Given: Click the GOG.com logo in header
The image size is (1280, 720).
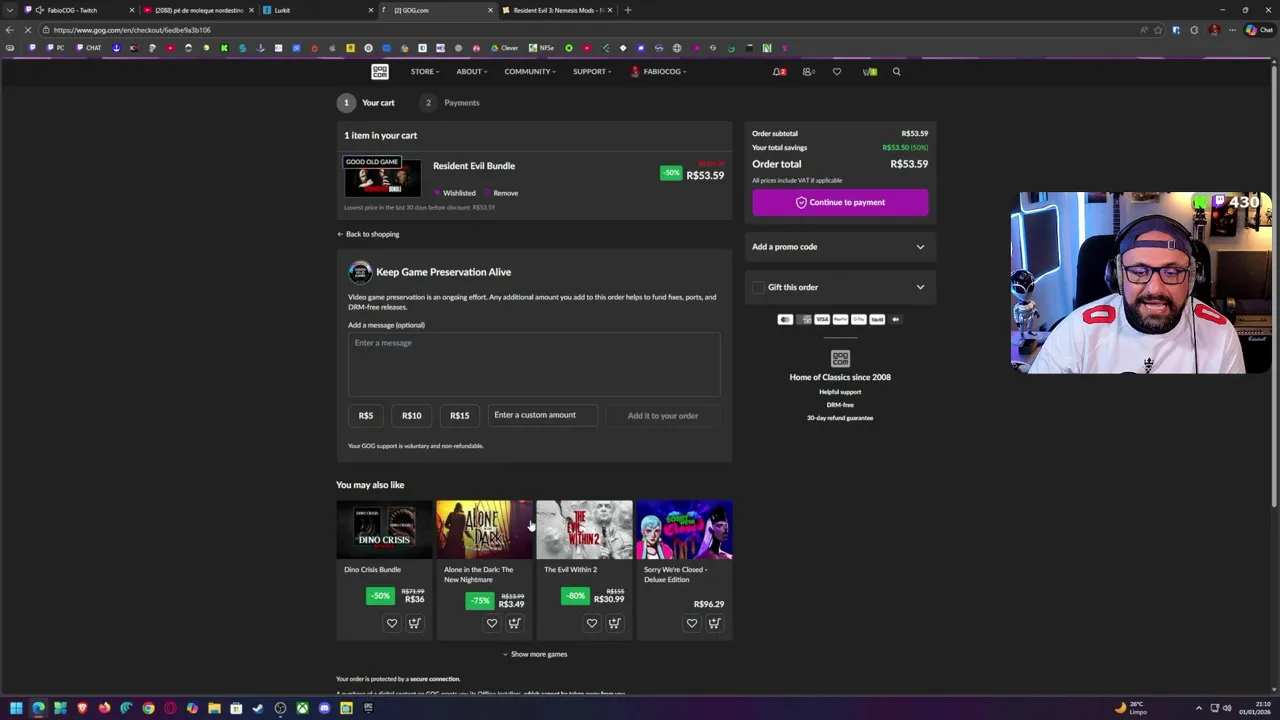Looking at the screenshot, I should (380, 71).
